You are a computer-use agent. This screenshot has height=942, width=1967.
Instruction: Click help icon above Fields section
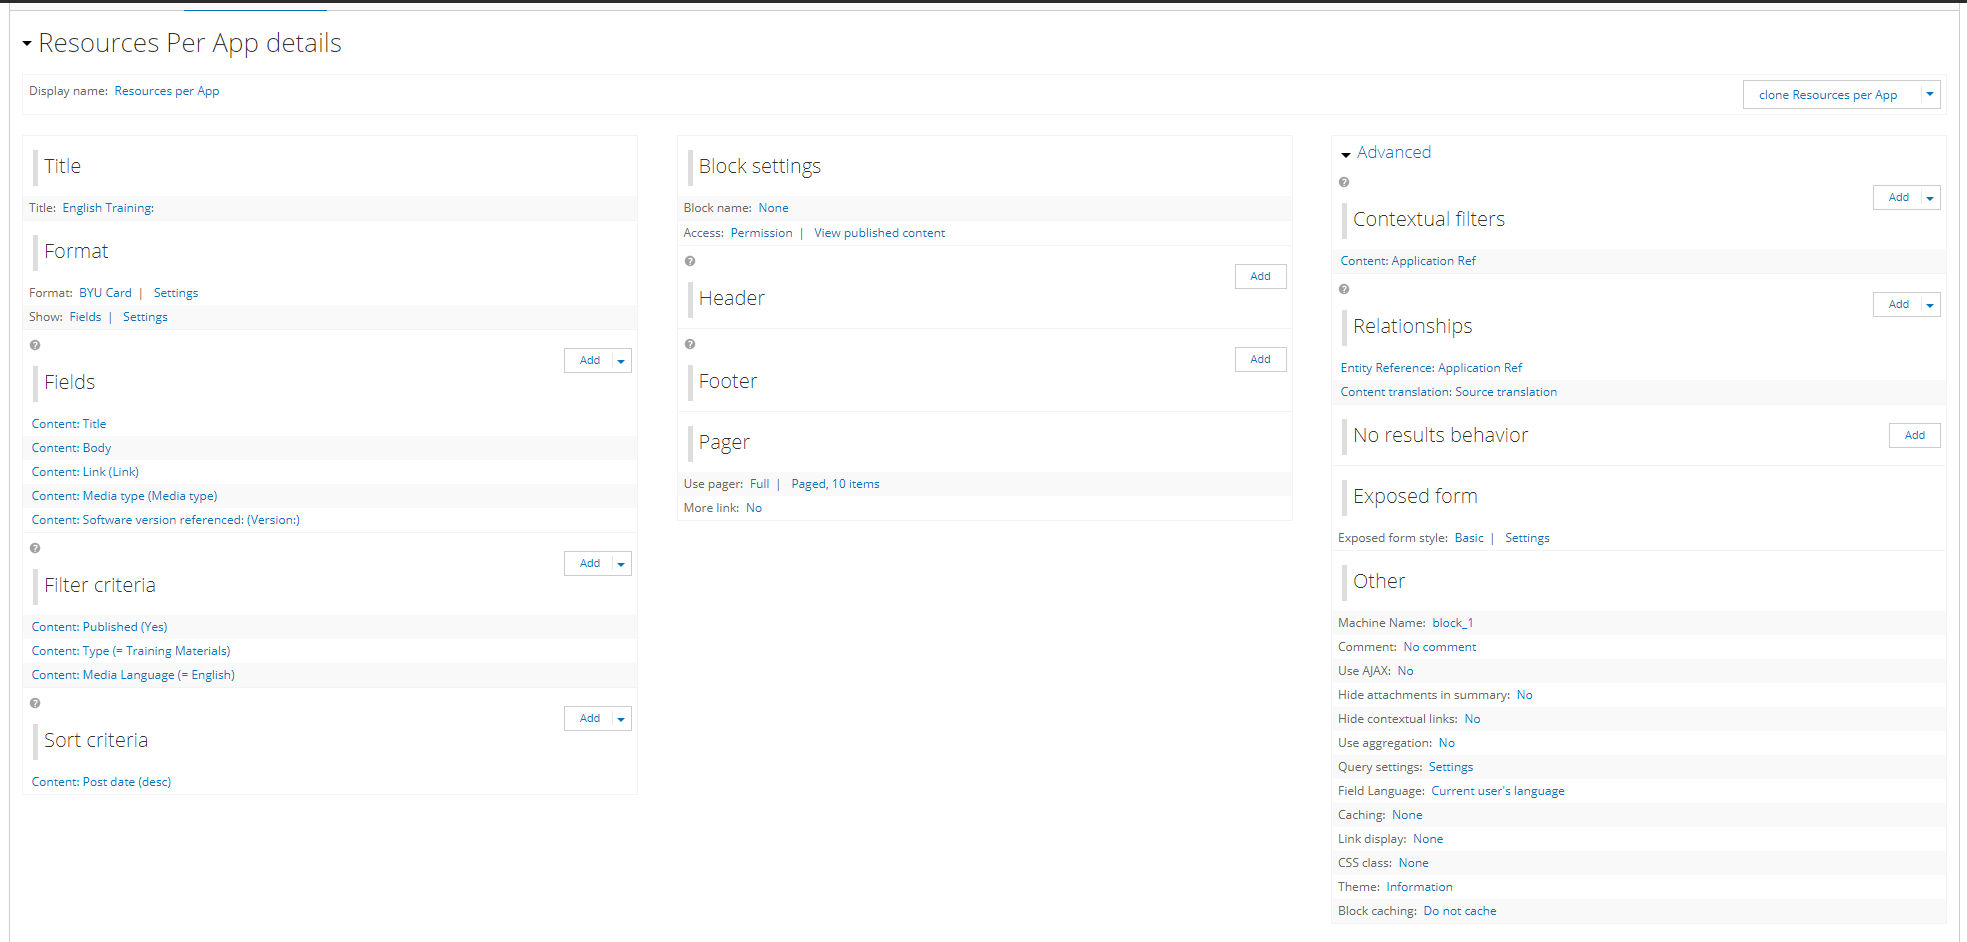(35, 345)
